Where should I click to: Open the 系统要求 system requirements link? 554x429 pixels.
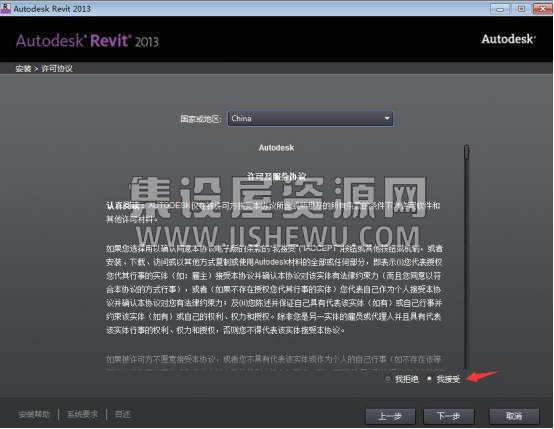82,414
